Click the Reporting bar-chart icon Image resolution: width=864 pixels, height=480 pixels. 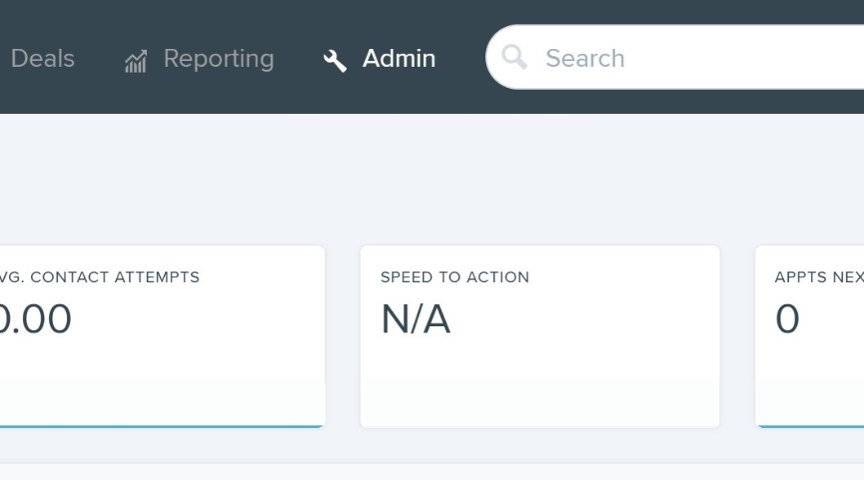(x=136, y=61)
